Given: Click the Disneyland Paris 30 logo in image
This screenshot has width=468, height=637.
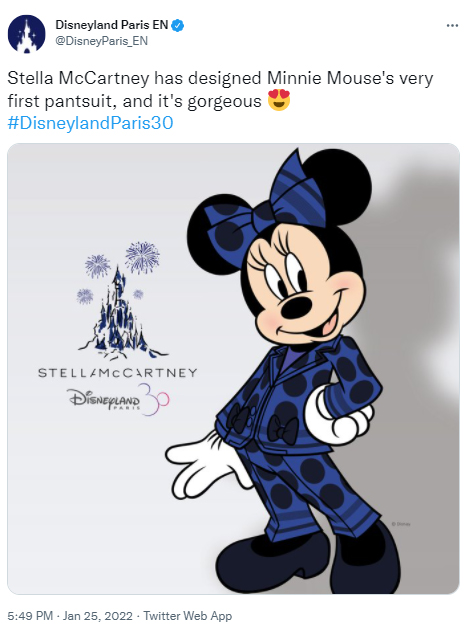Looking at the screenshot, I should coord(119,399).
